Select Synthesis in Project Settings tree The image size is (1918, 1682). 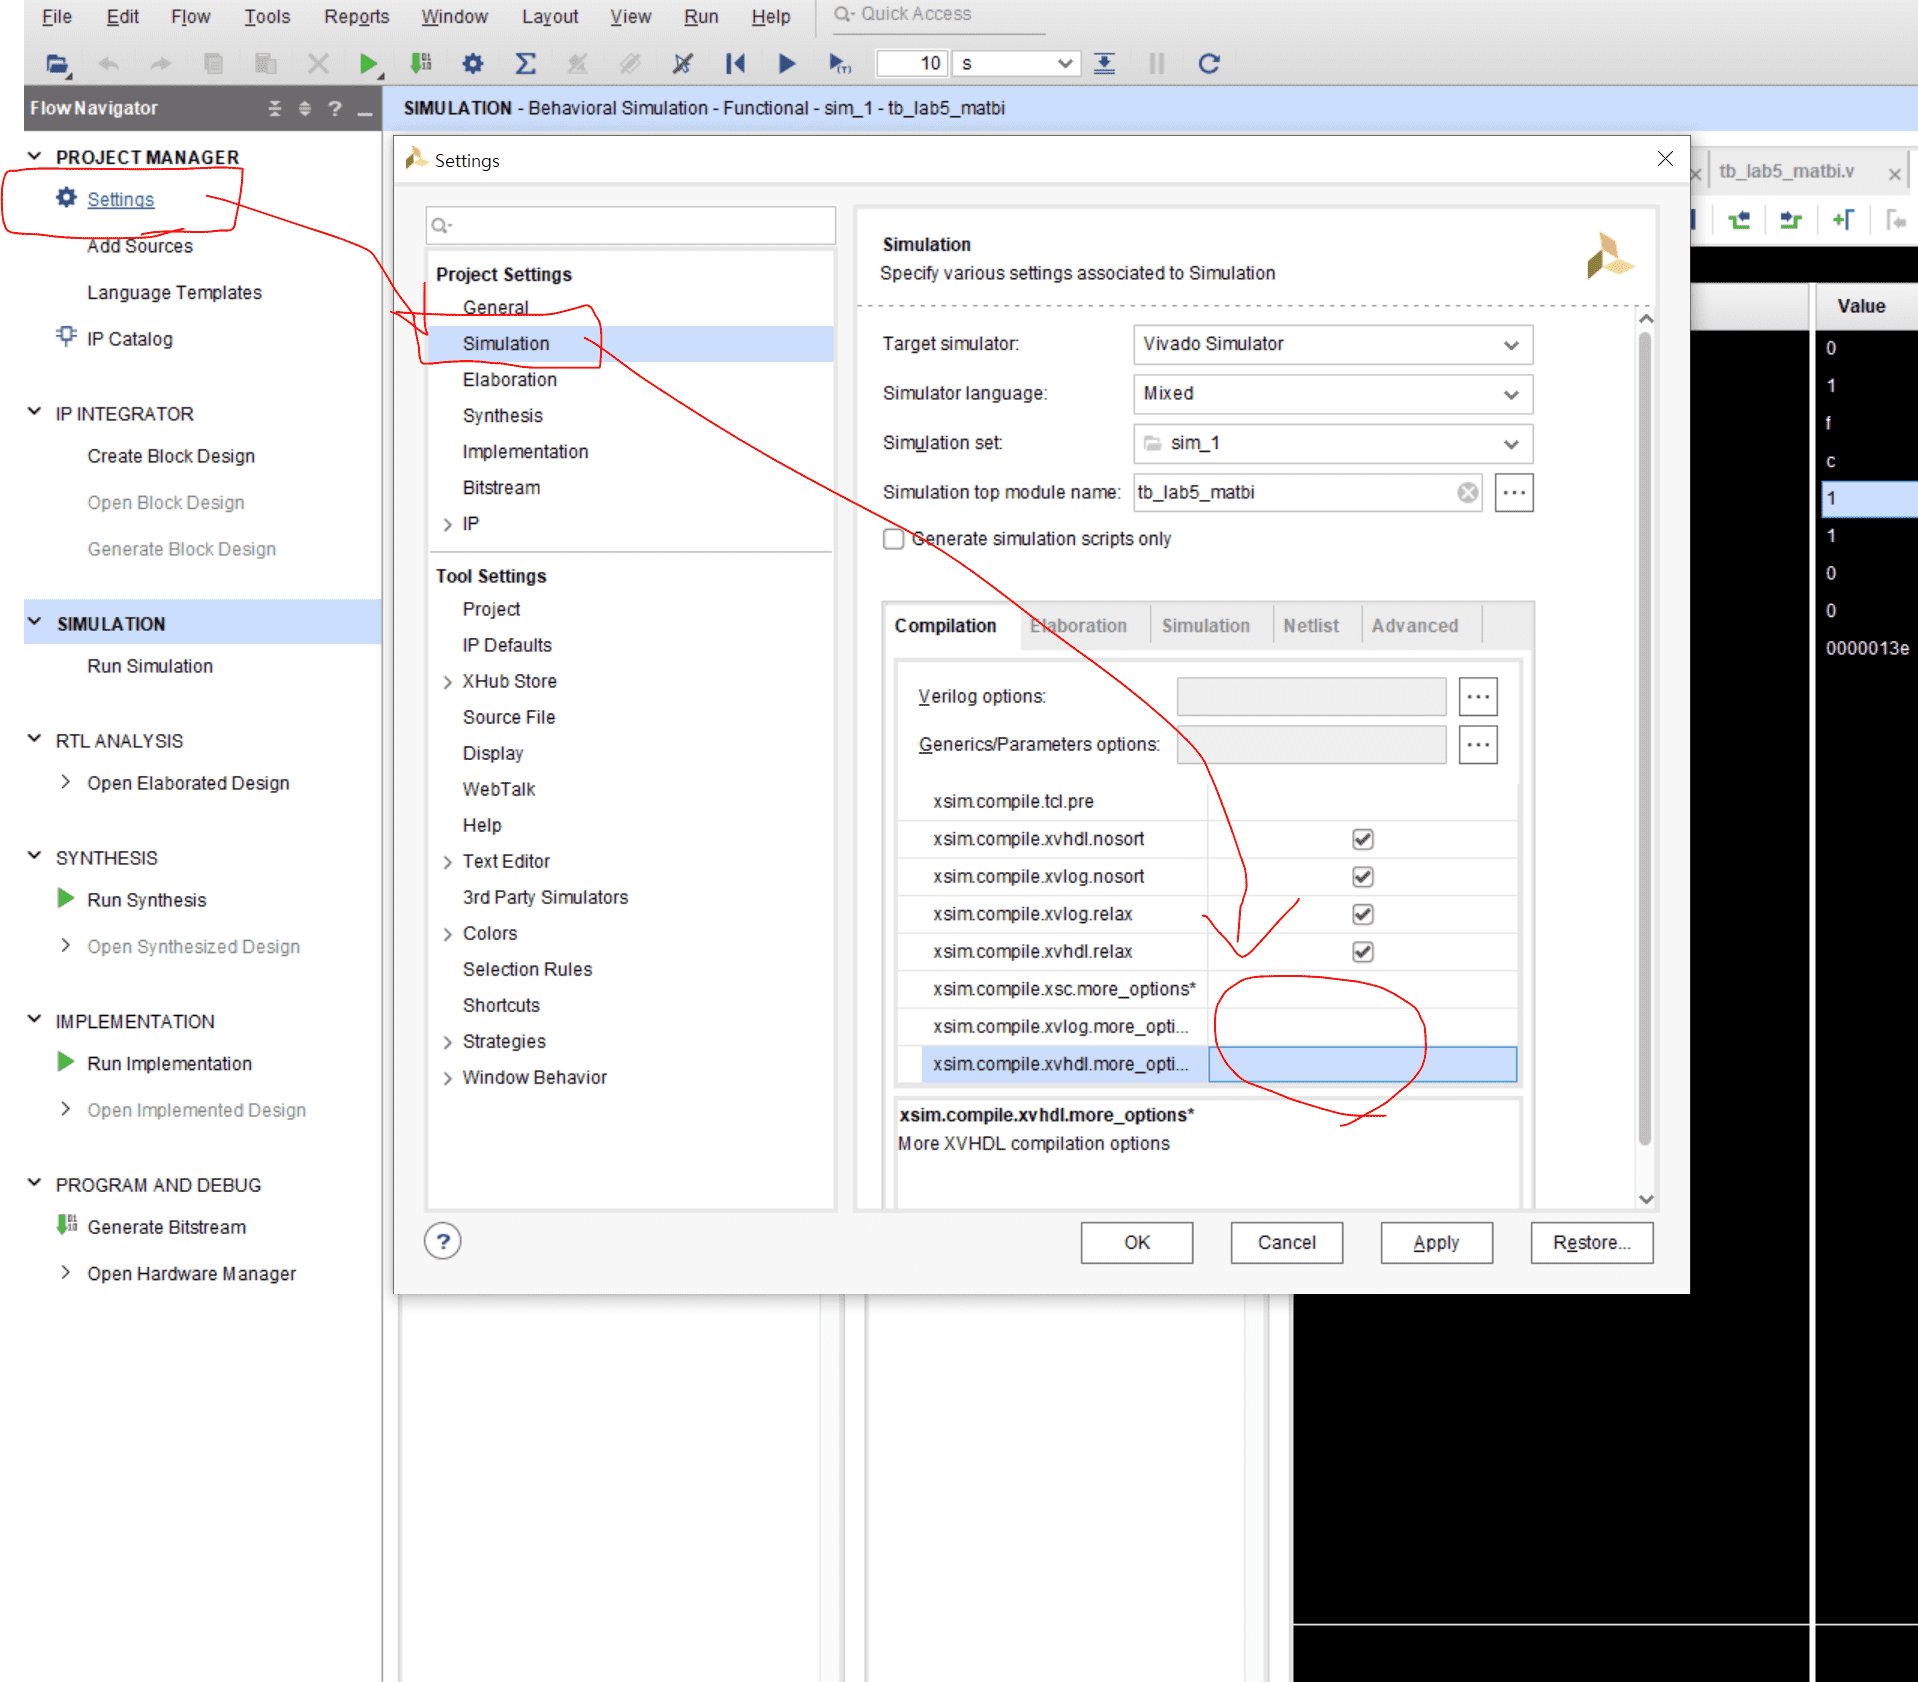click(x=503, y=416)
